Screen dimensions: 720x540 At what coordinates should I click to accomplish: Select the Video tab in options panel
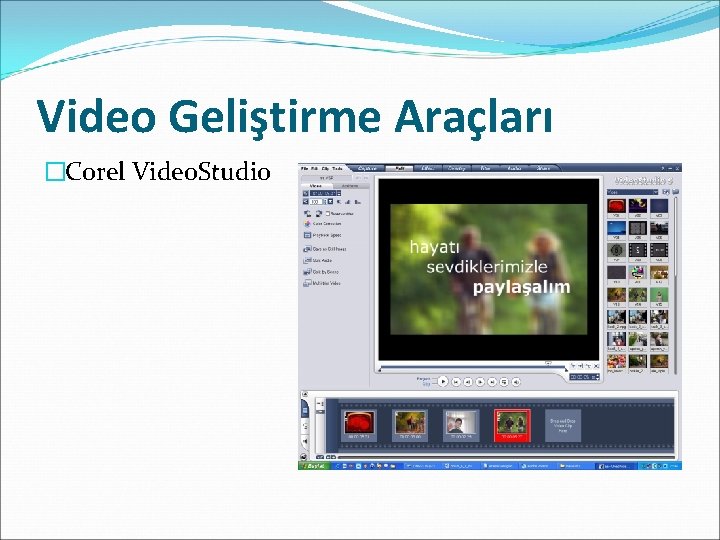click(315, 186)
